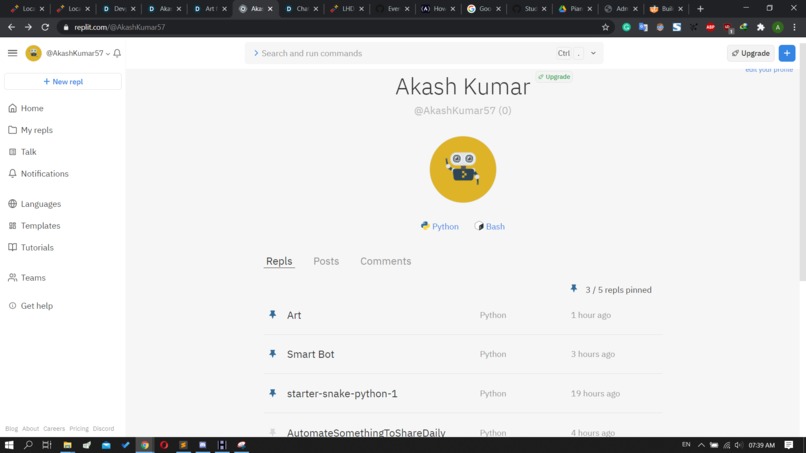
Task: Reload the page with refresh icon
Action: coord(45,27)
